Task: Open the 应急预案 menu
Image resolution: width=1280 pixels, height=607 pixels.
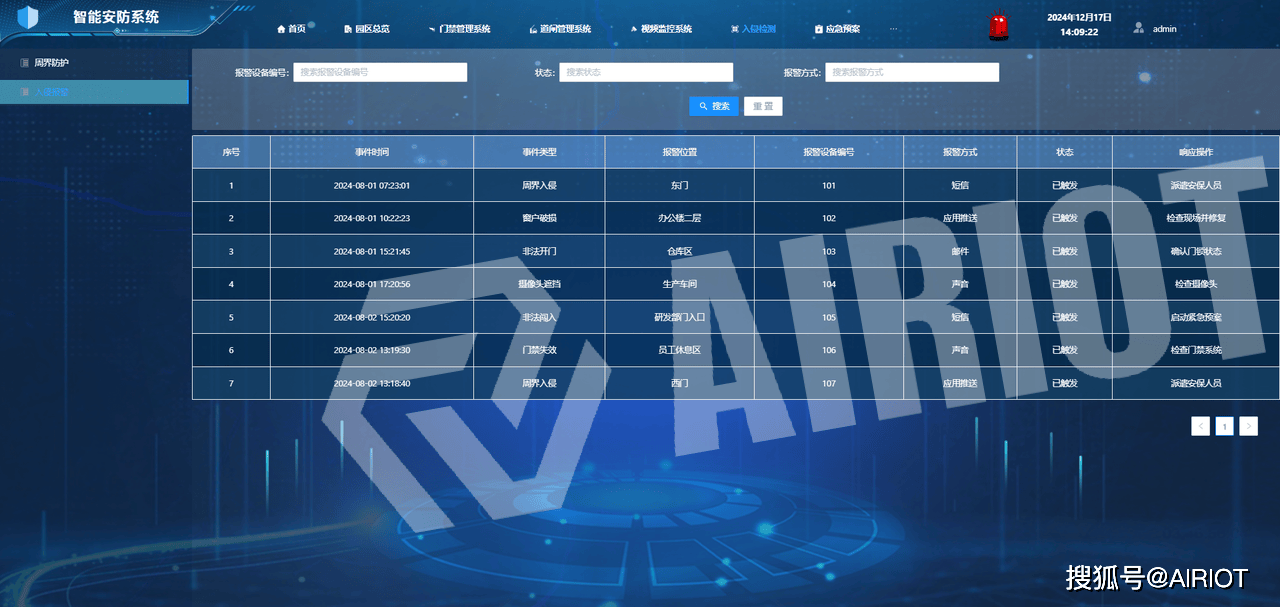Action: [x=837, y=29]
